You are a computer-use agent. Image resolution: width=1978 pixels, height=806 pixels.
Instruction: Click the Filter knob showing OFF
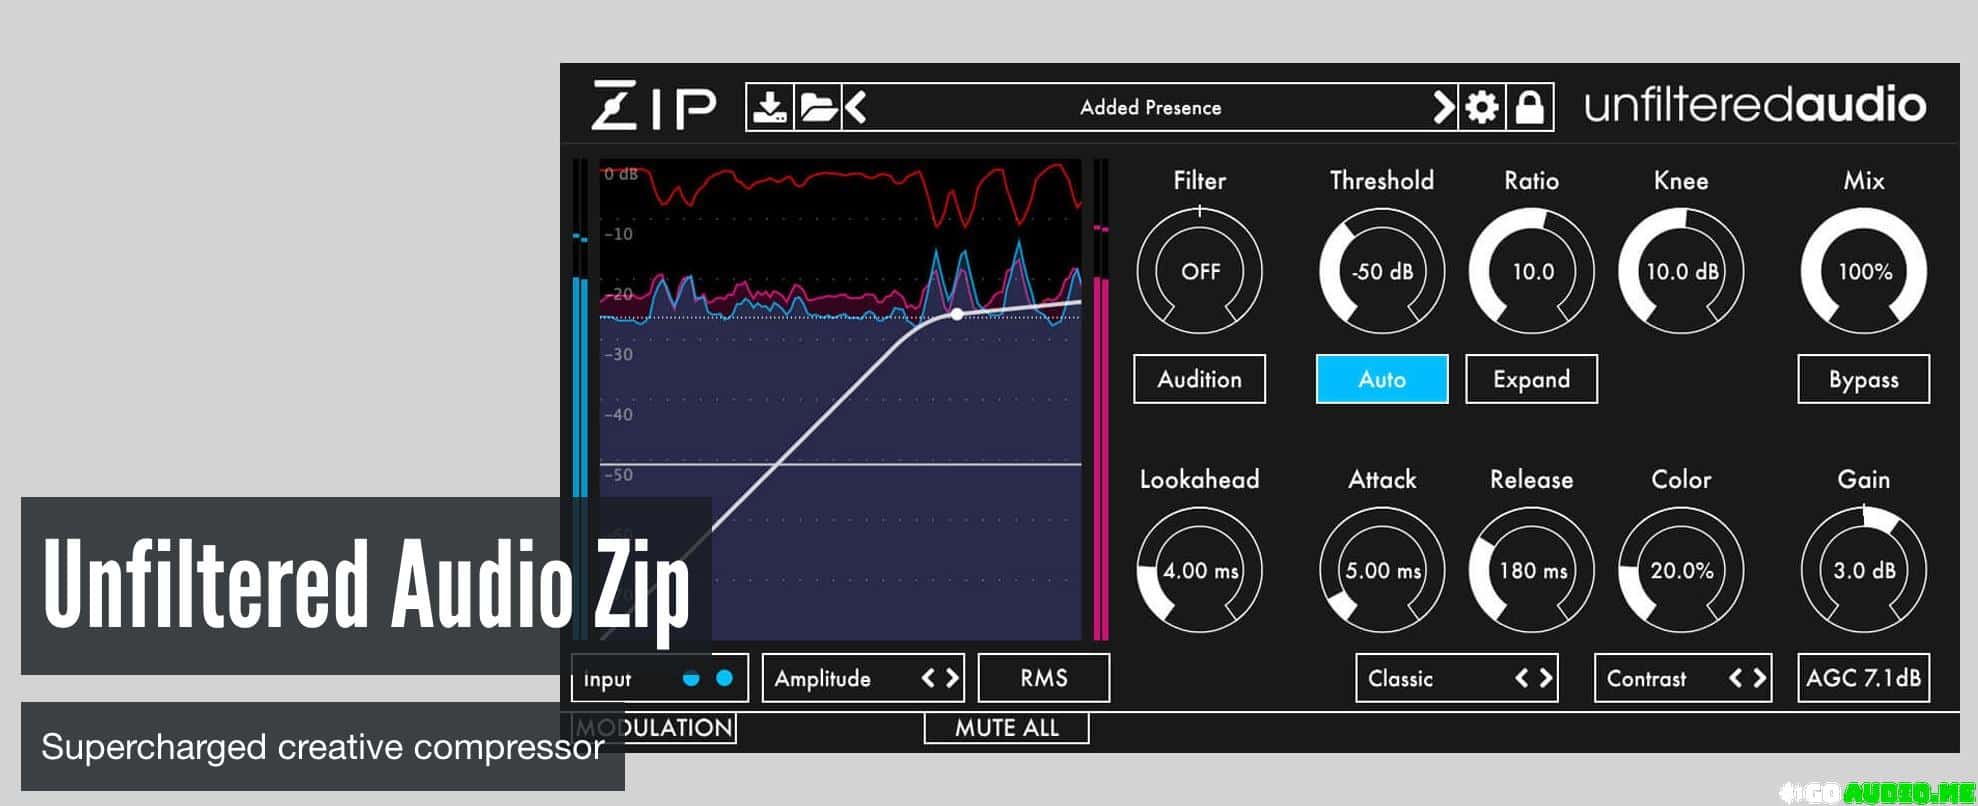1200,271
